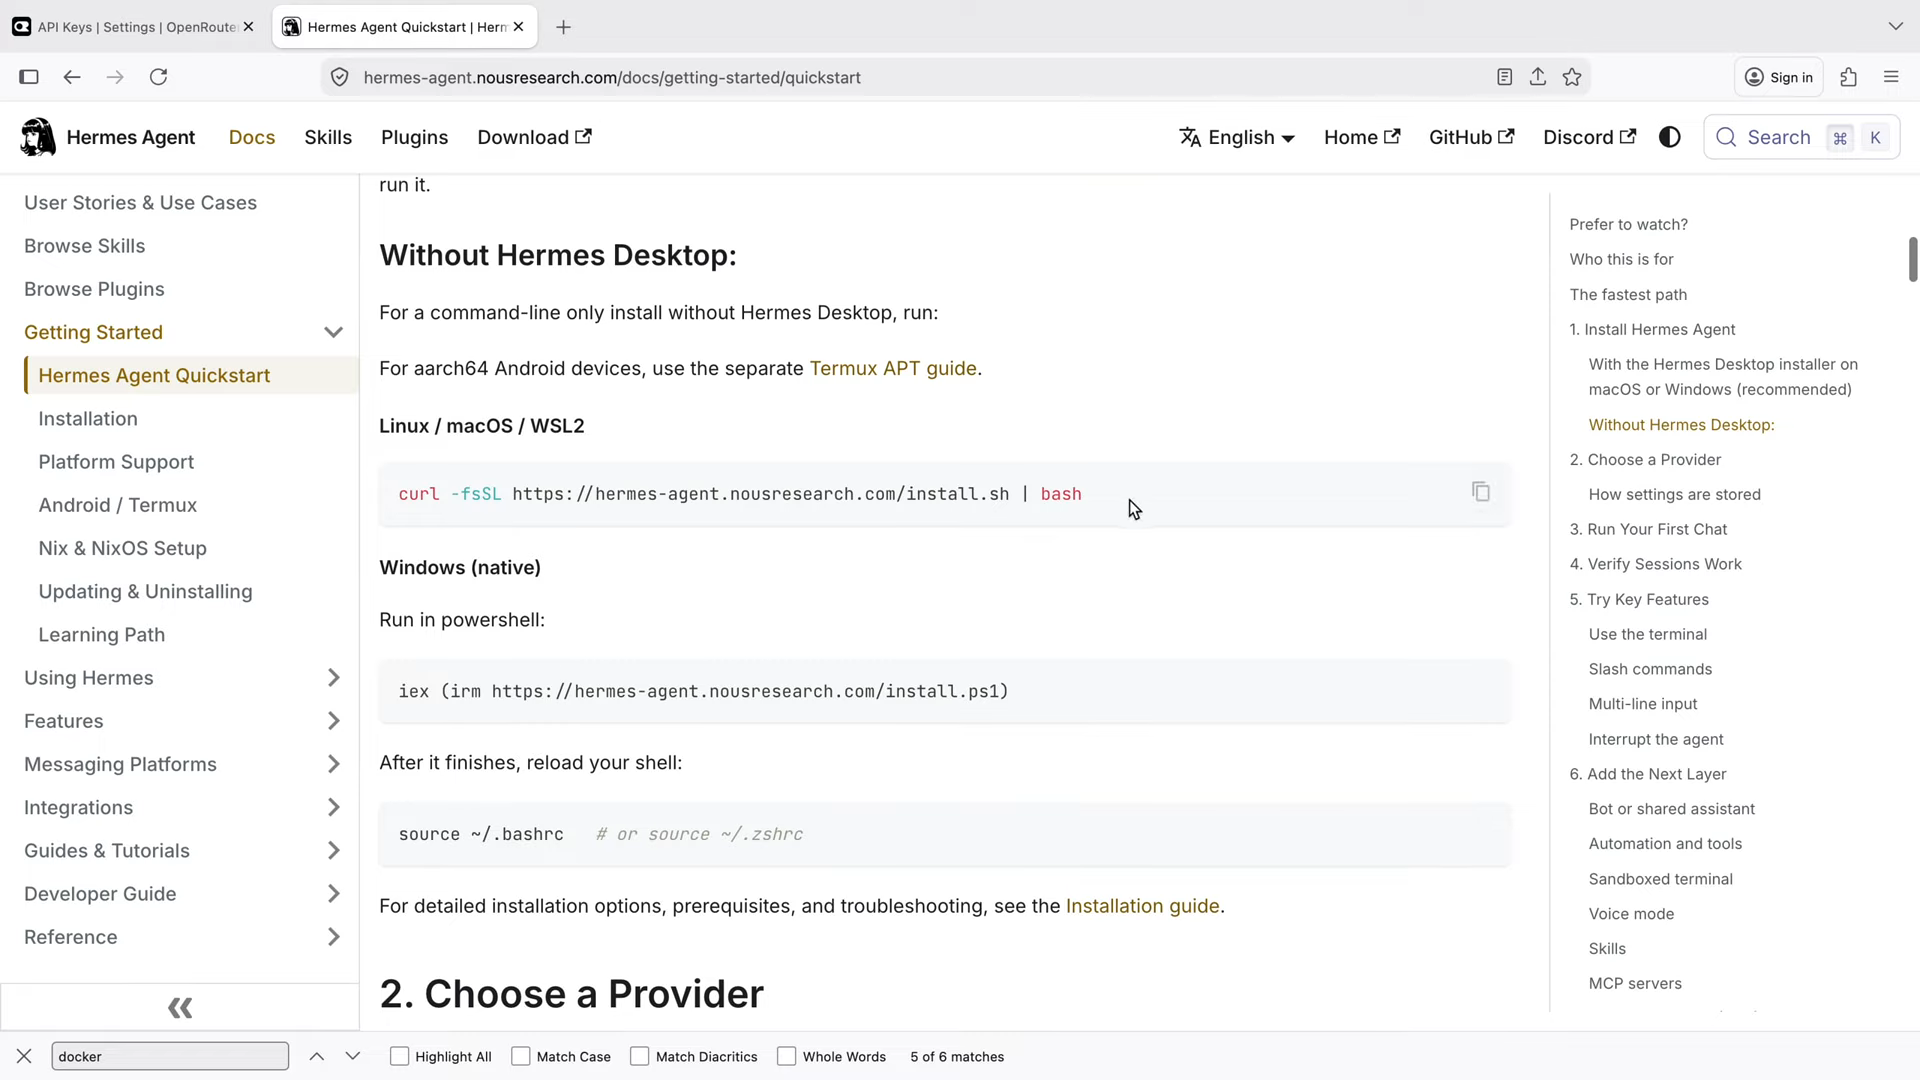Open the Download external link
This screenshot has height=1080, width=1920.
[x=534, y=137]
